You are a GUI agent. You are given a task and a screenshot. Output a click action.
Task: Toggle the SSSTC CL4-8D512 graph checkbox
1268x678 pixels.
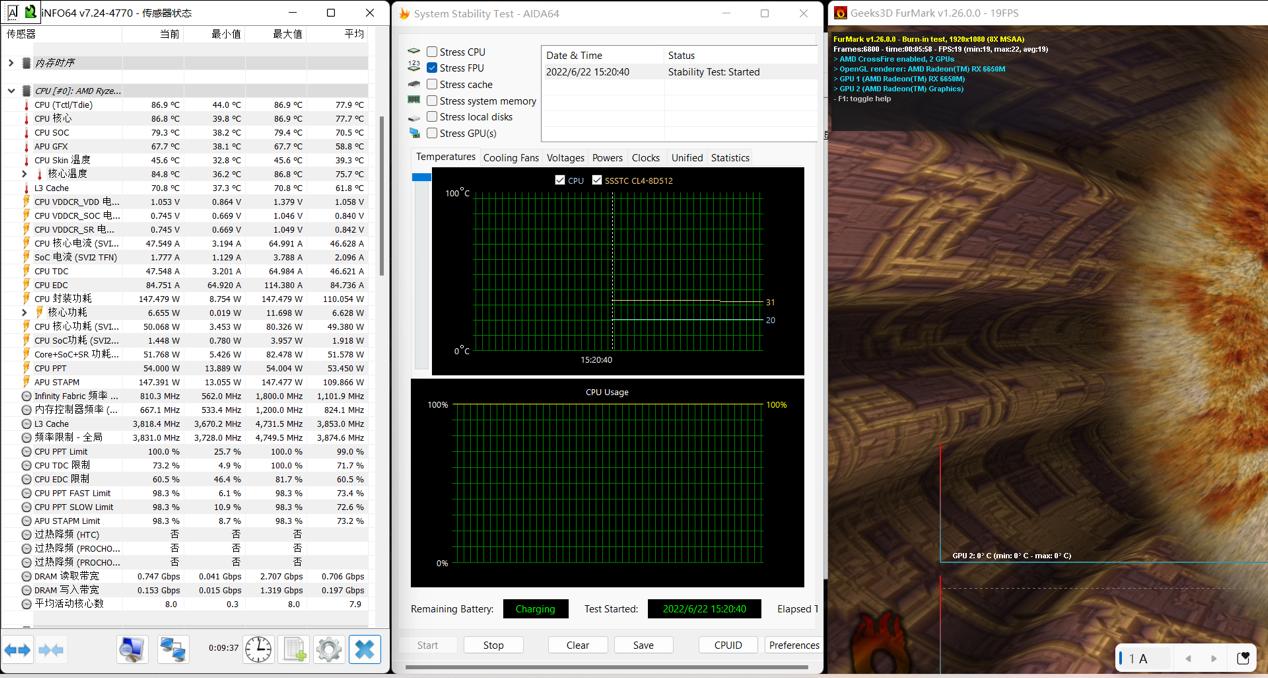[597, 181]
